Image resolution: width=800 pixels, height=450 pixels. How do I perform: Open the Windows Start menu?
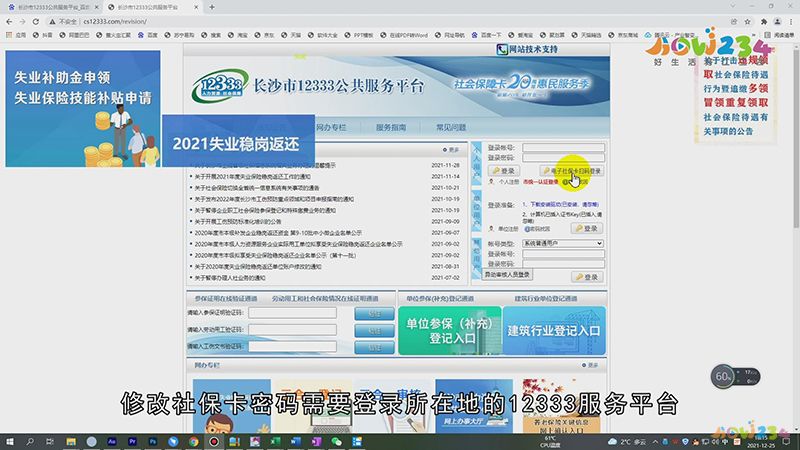tap(10, 441)
